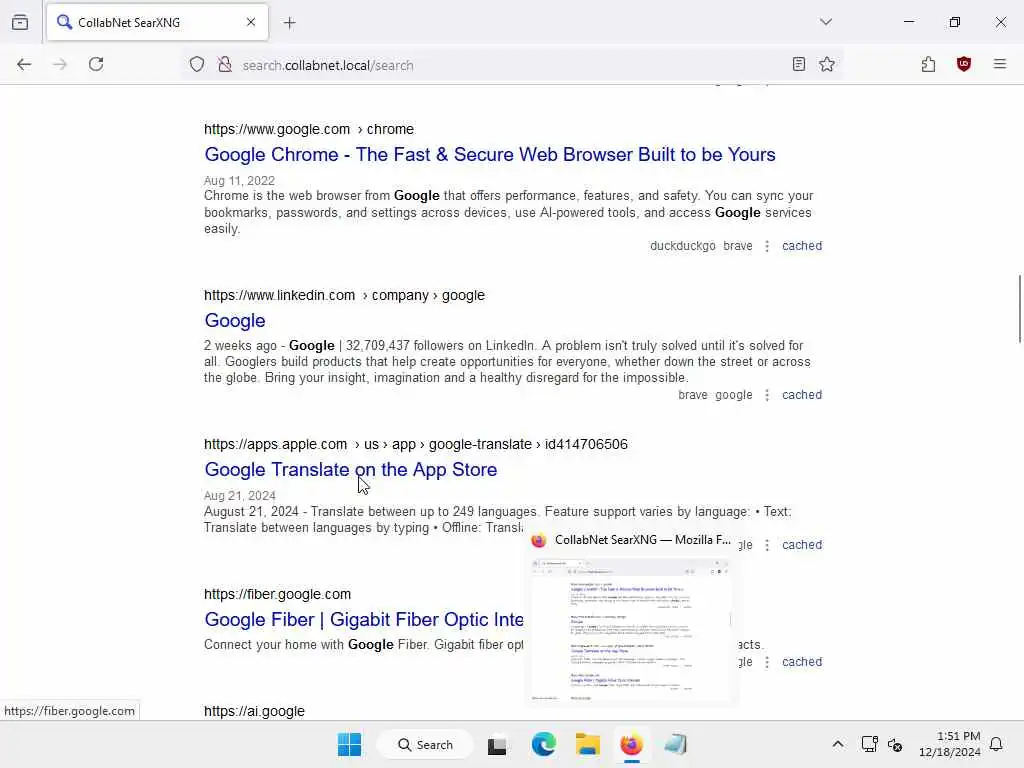Open Firefox View tab list icon

pyautogui.click(x=20, y=22)
